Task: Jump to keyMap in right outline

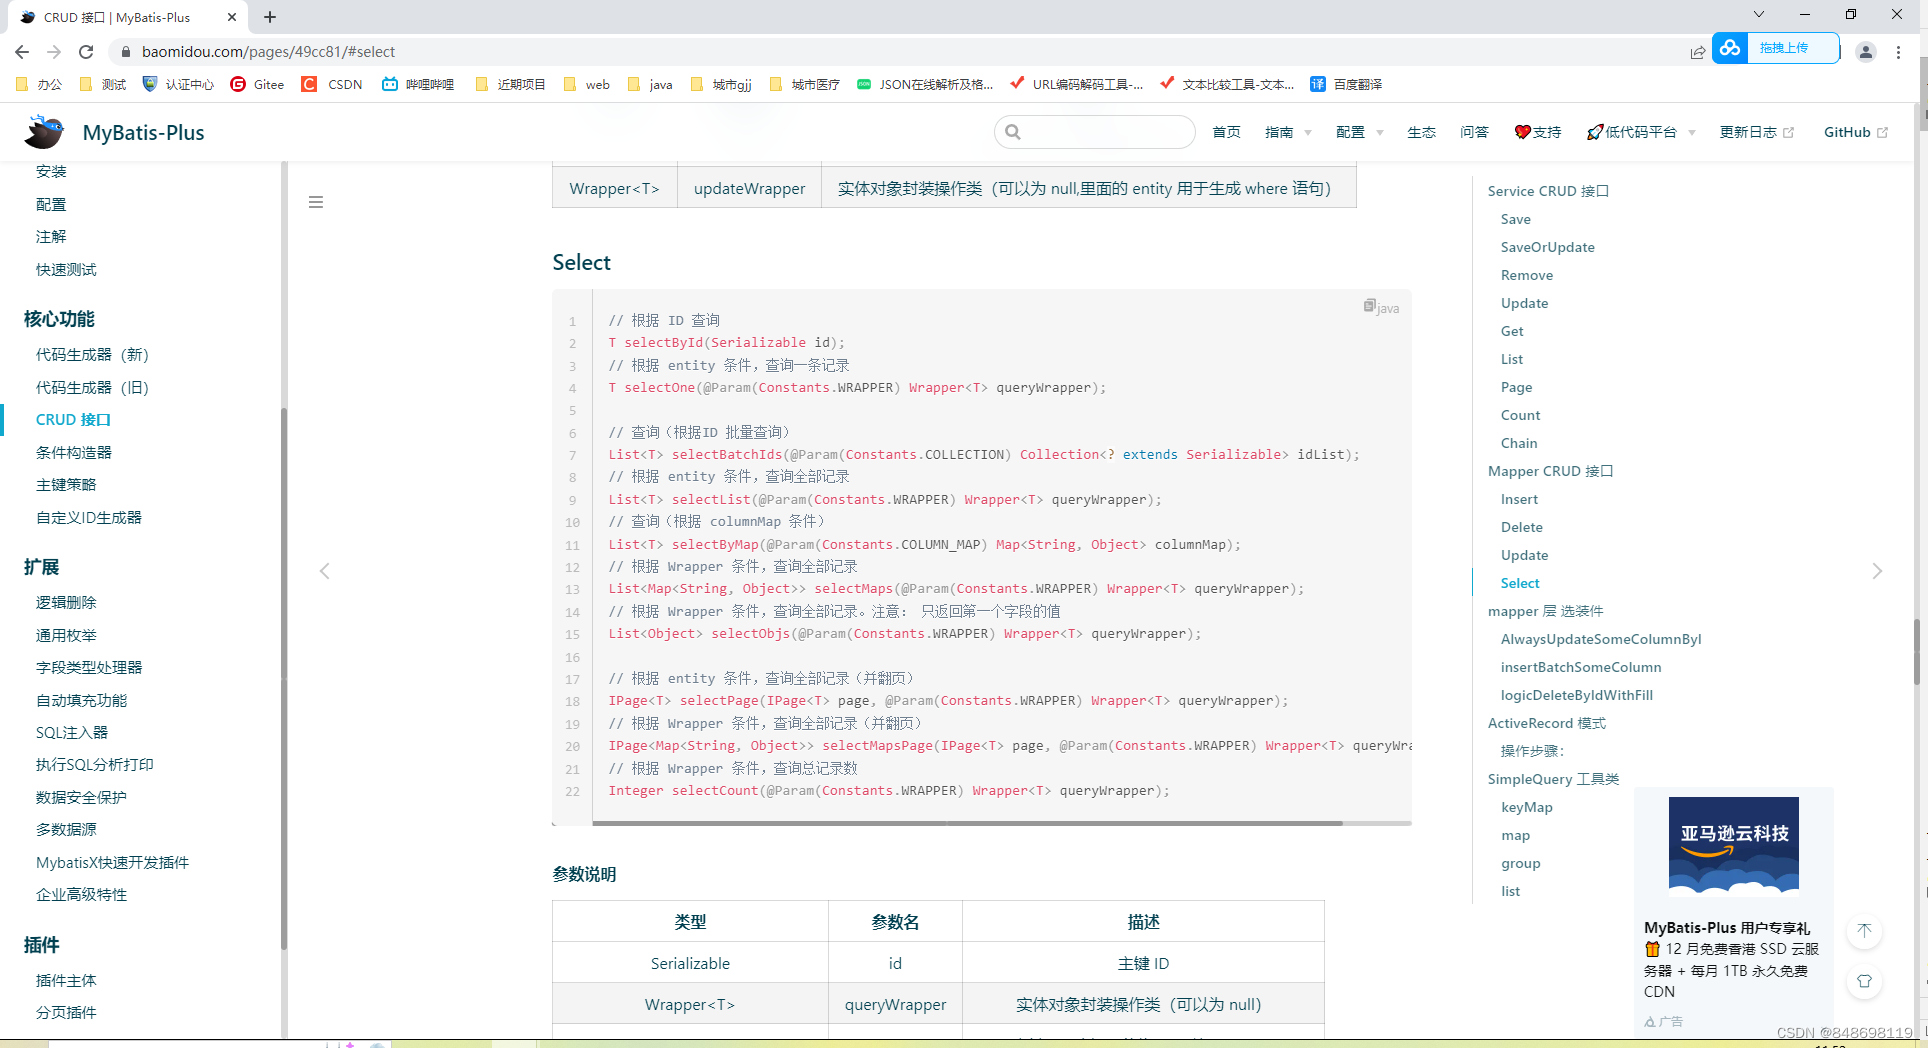Action: 1526,807
